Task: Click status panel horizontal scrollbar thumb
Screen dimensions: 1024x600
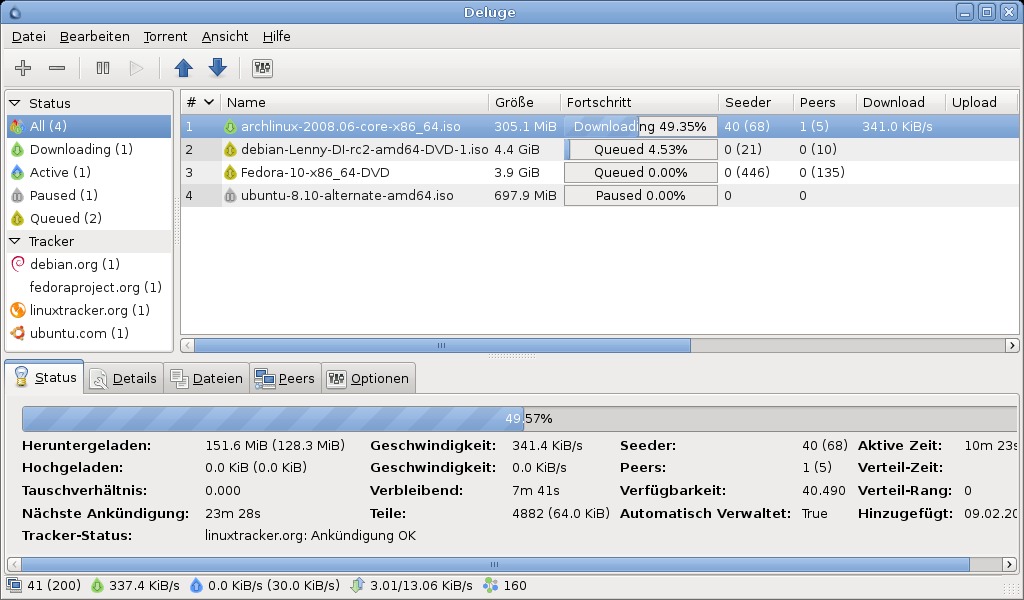Action: pos(495,564)
